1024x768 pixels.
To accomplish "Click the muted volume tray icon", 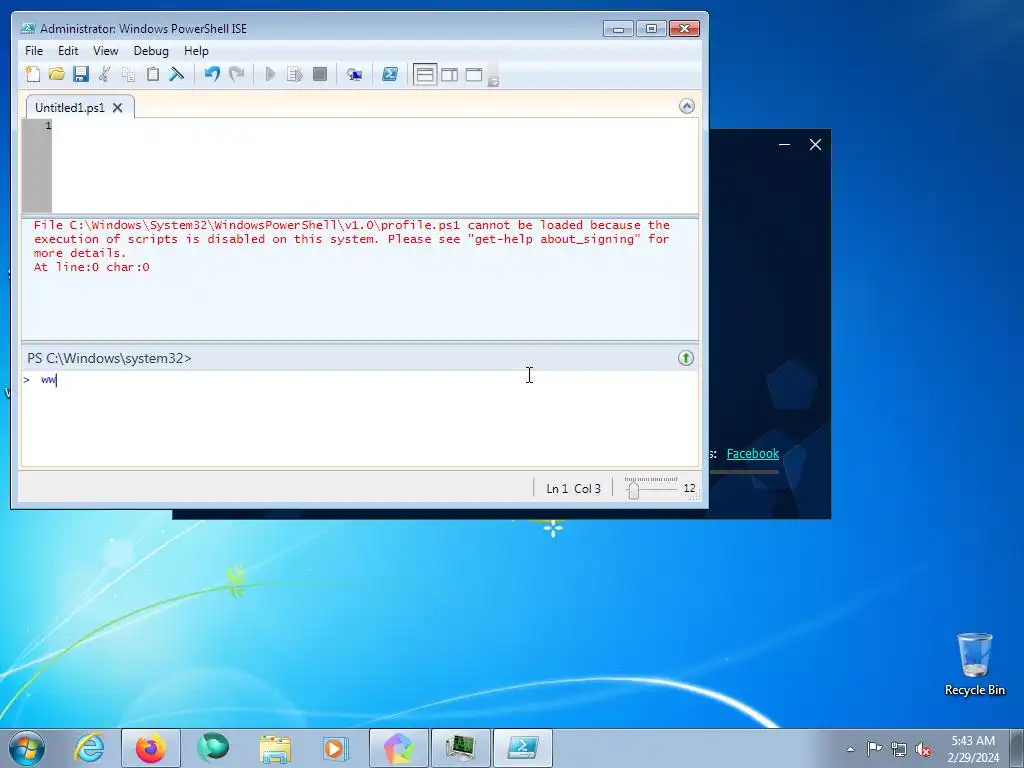I will (x=923, y=749).
